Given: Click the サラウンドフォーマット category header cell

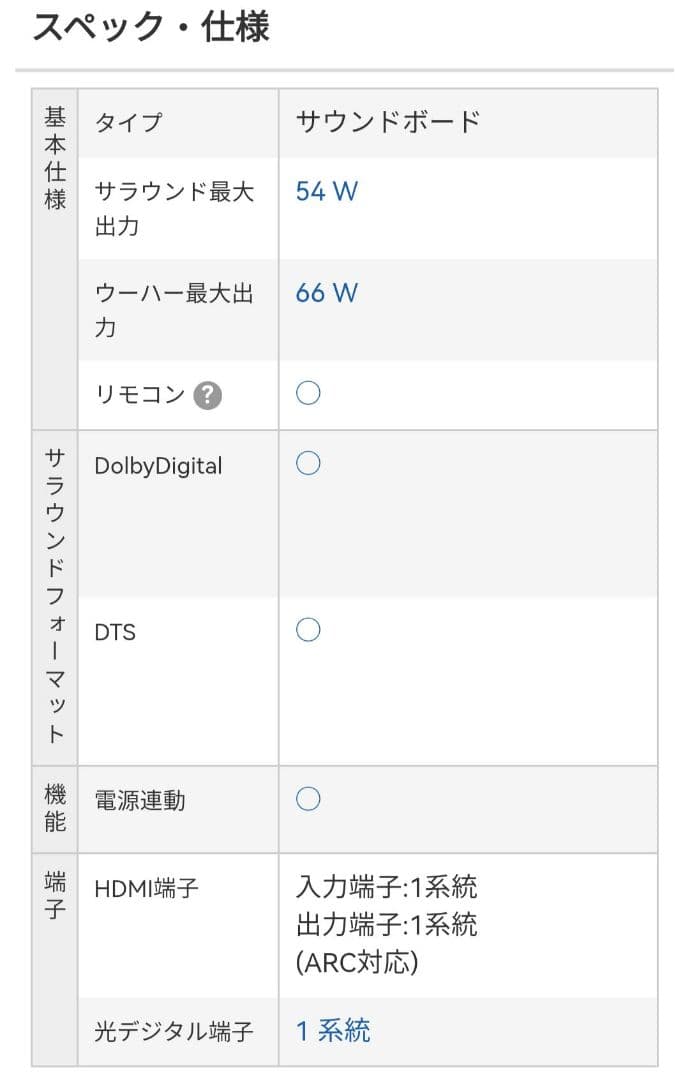Looking at the screenshot, I should (55, 594).
